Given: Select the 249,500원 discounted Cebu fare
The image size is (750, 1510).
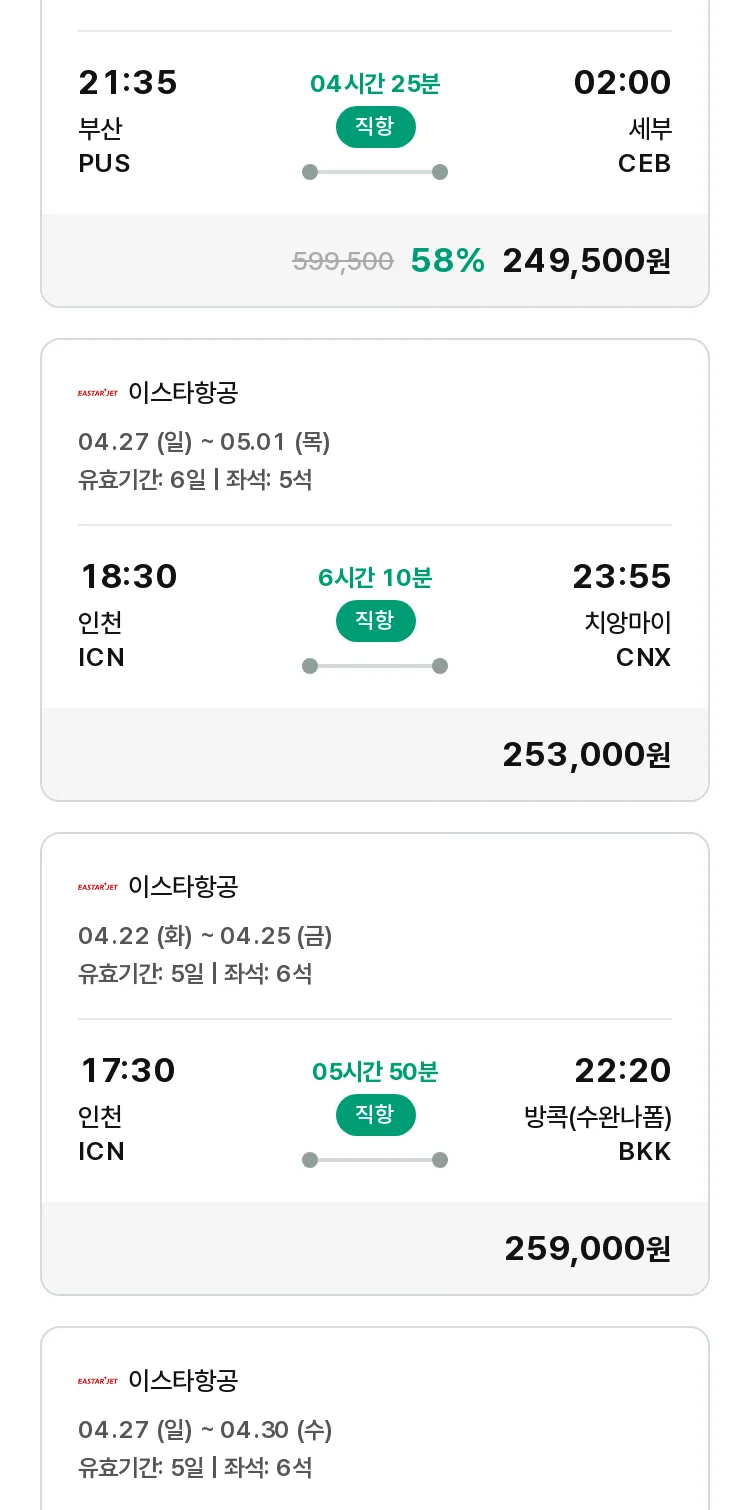Looking at the screenshot, I should click(x=586, y=261).
